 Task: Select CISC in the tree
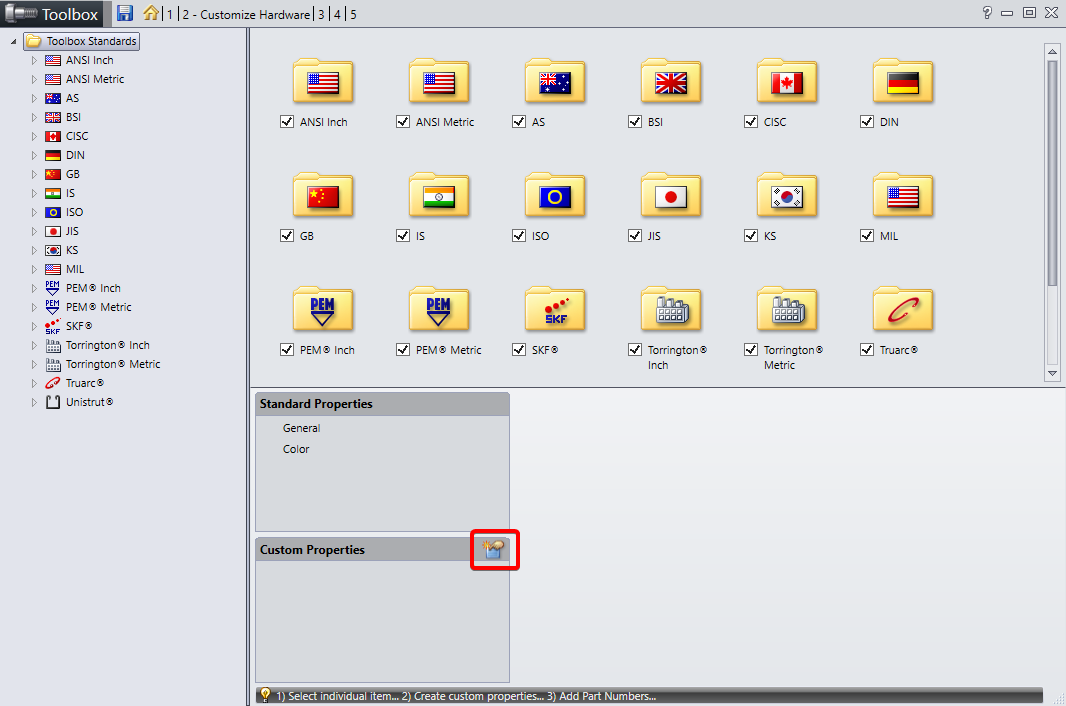click(77, 137)
